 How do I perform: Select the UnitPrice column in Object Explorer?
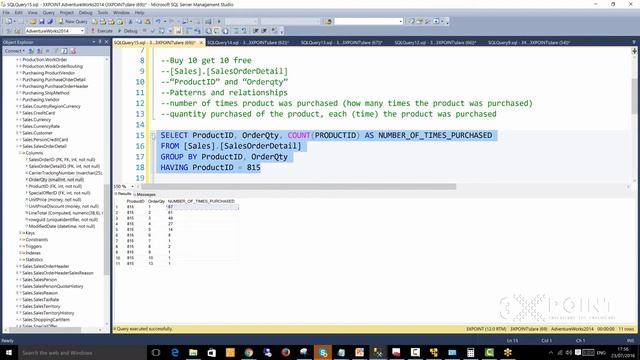pos(55,200)
